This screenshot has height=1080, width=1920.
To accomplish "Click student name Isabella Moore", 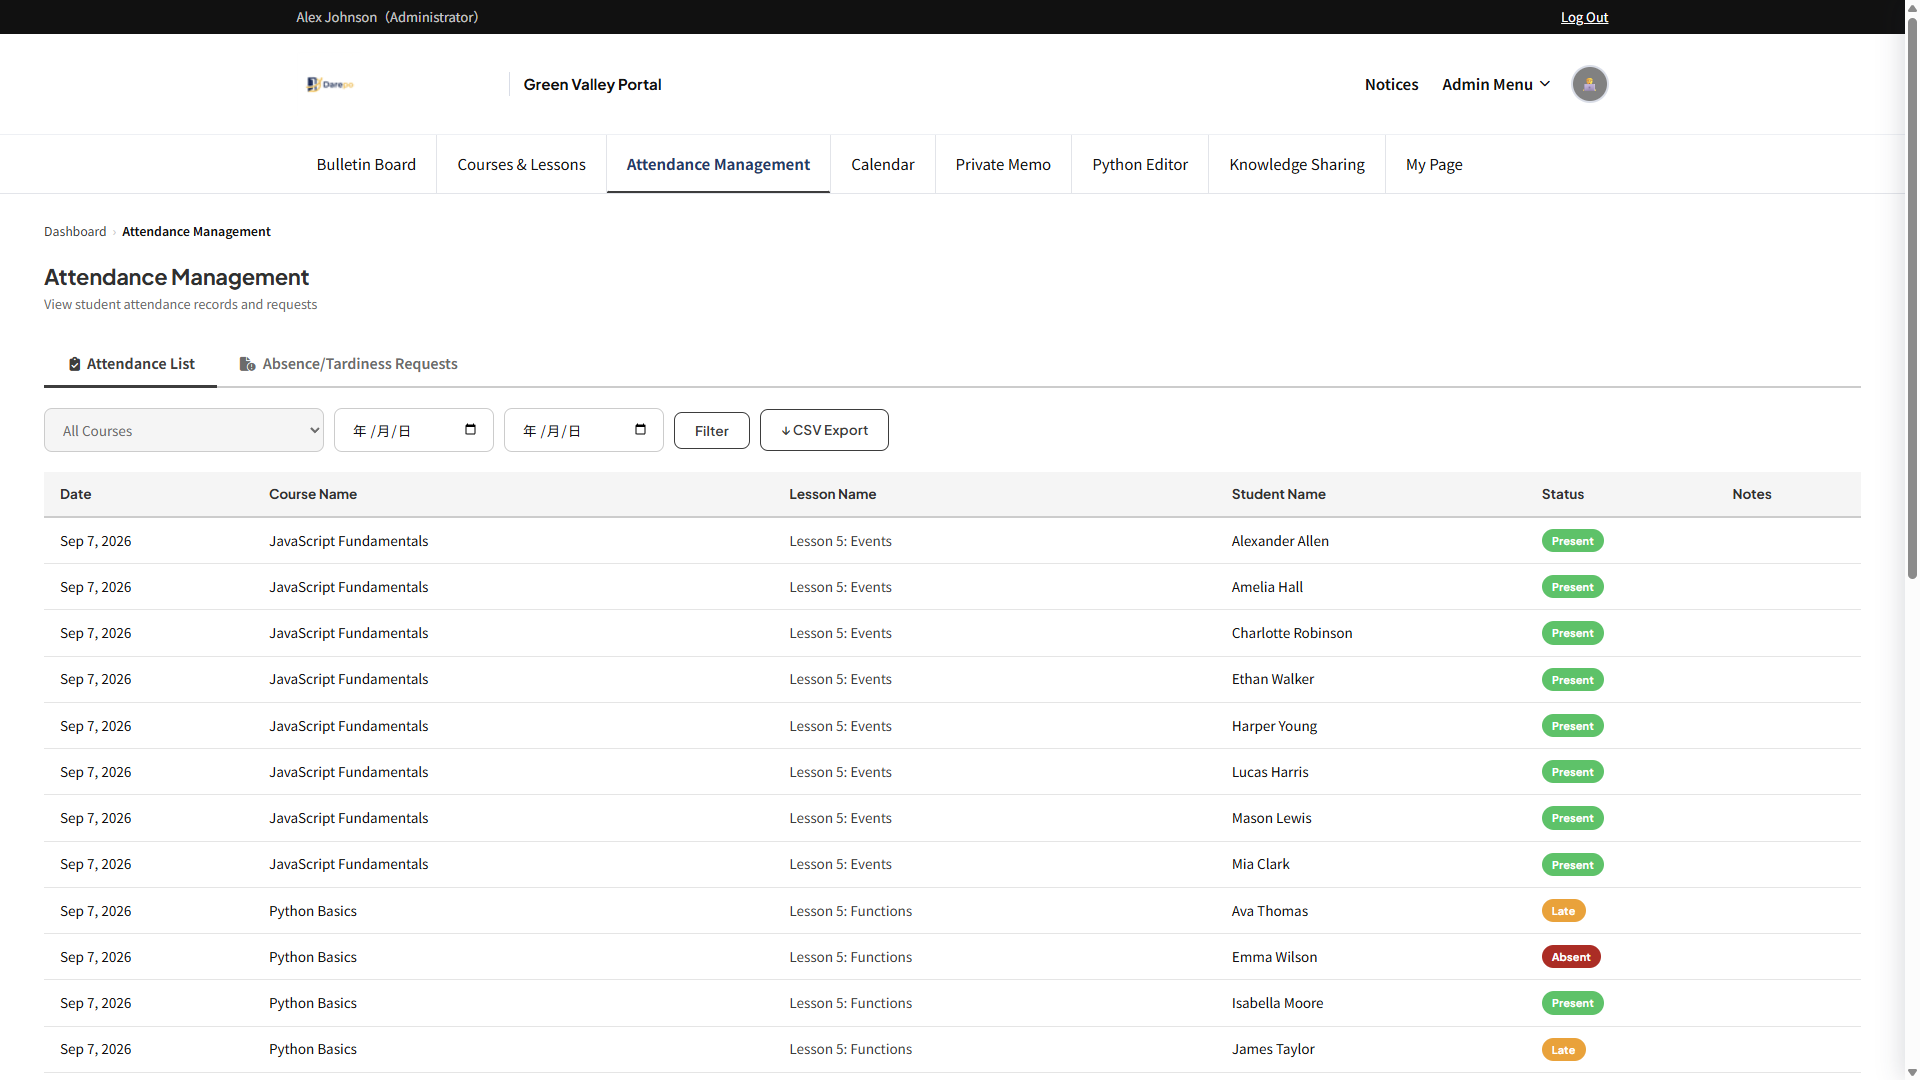I will coord(1277,1003).
